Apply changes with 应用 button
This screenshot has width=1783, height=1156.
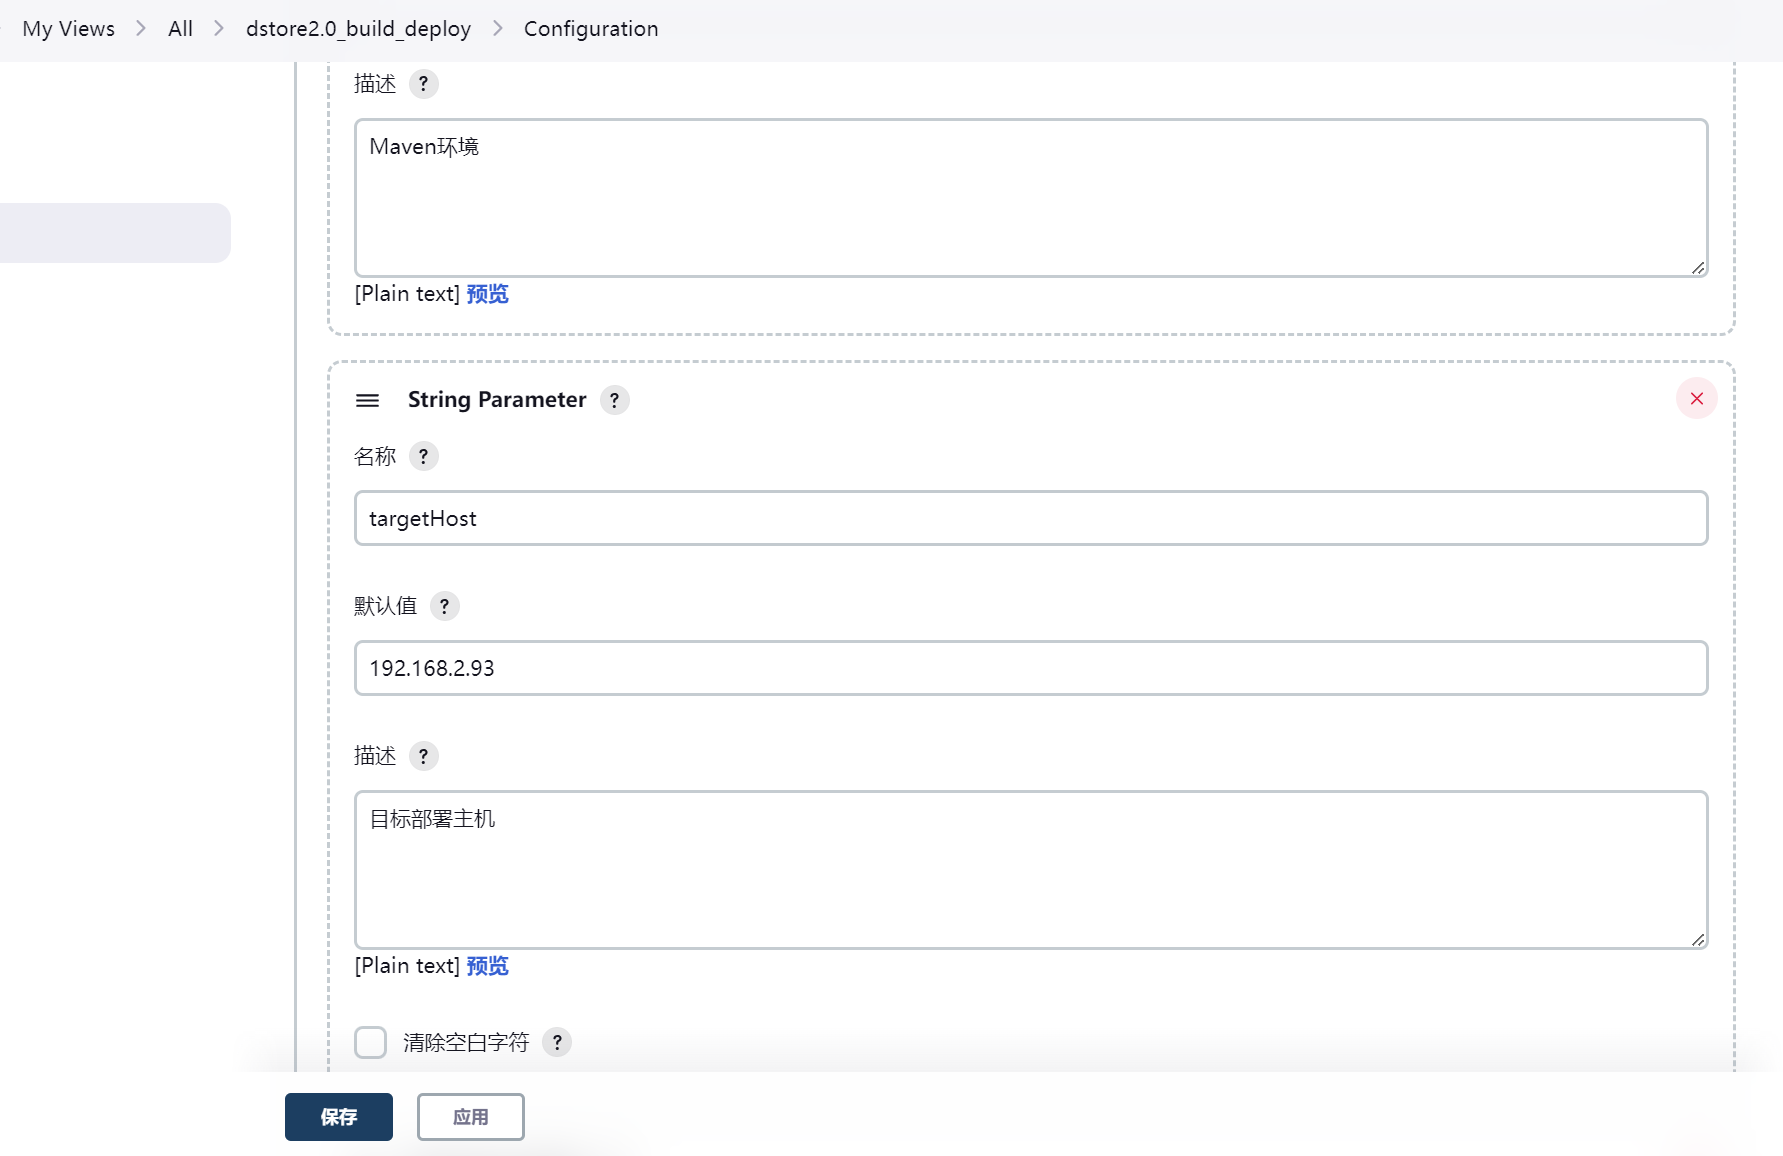(x=471, y=1117)
